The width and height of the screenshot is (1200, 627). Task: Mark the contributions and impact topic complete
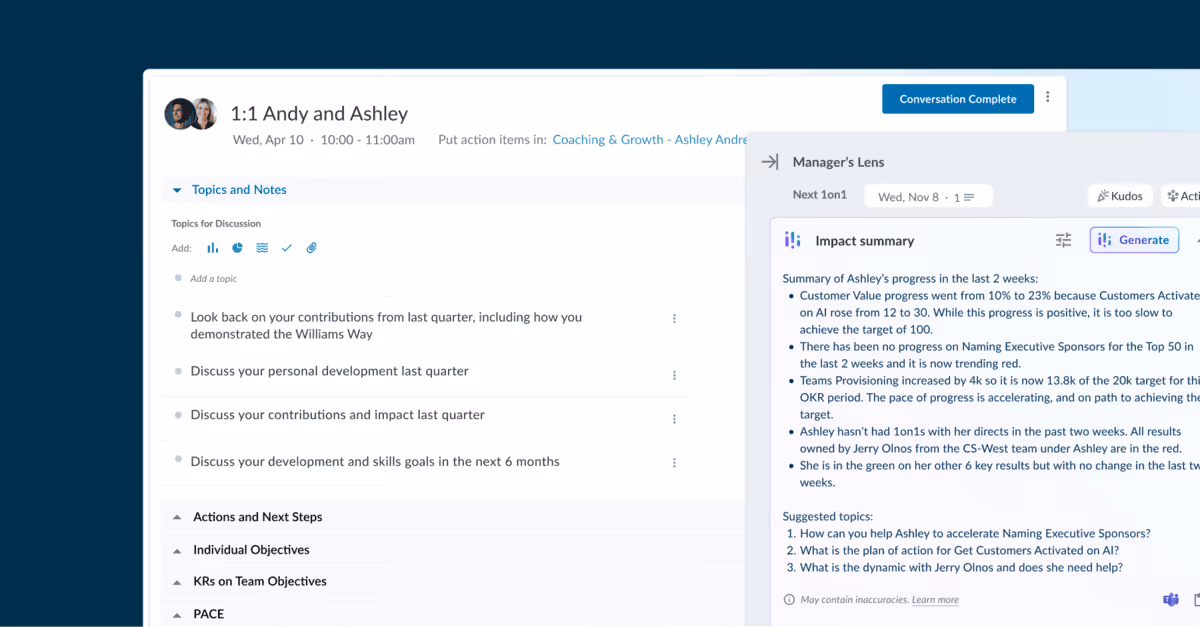pyautogui.click(x=177, y=414)
